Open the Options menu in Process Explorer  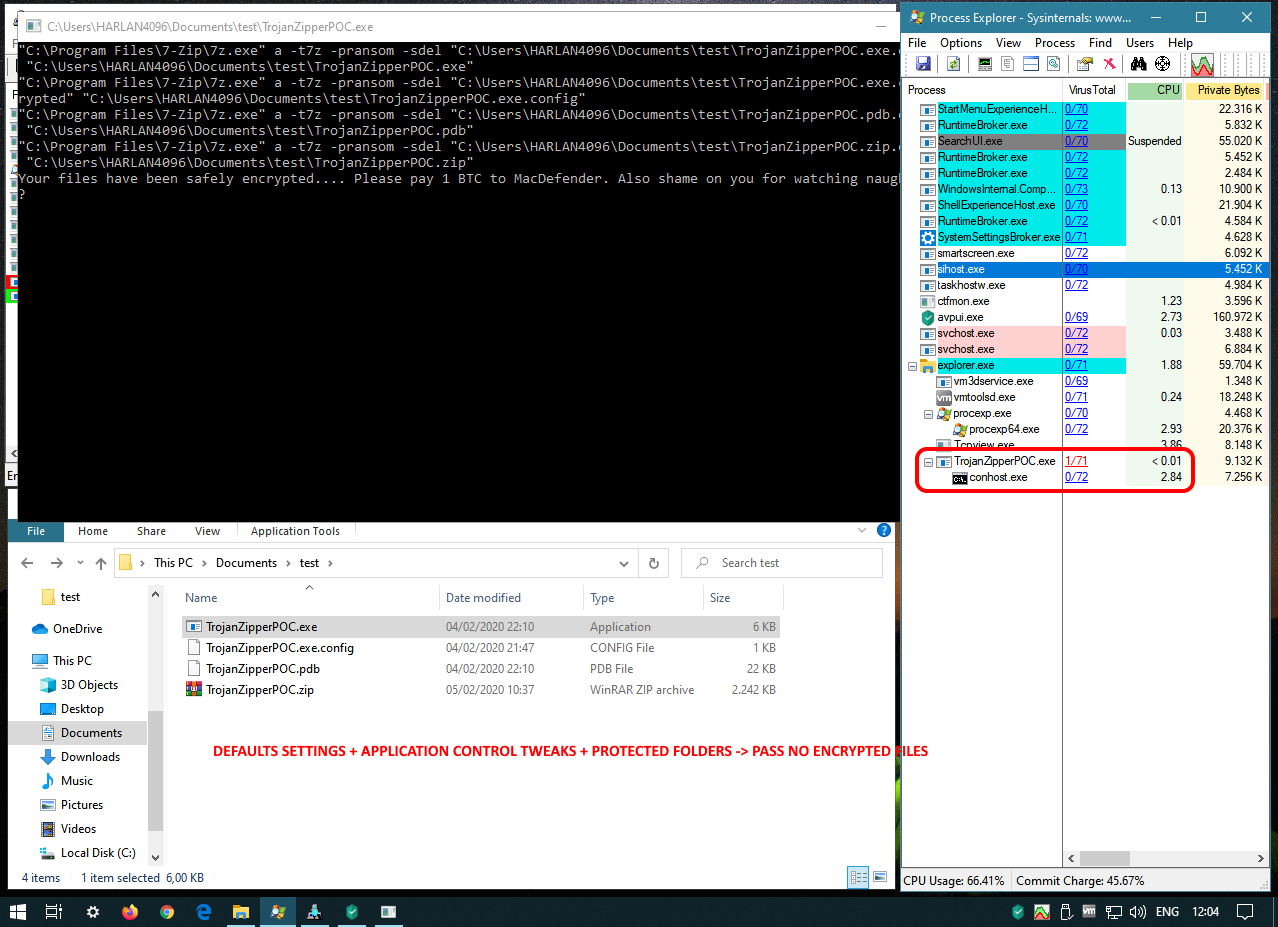tap(961, 43)
